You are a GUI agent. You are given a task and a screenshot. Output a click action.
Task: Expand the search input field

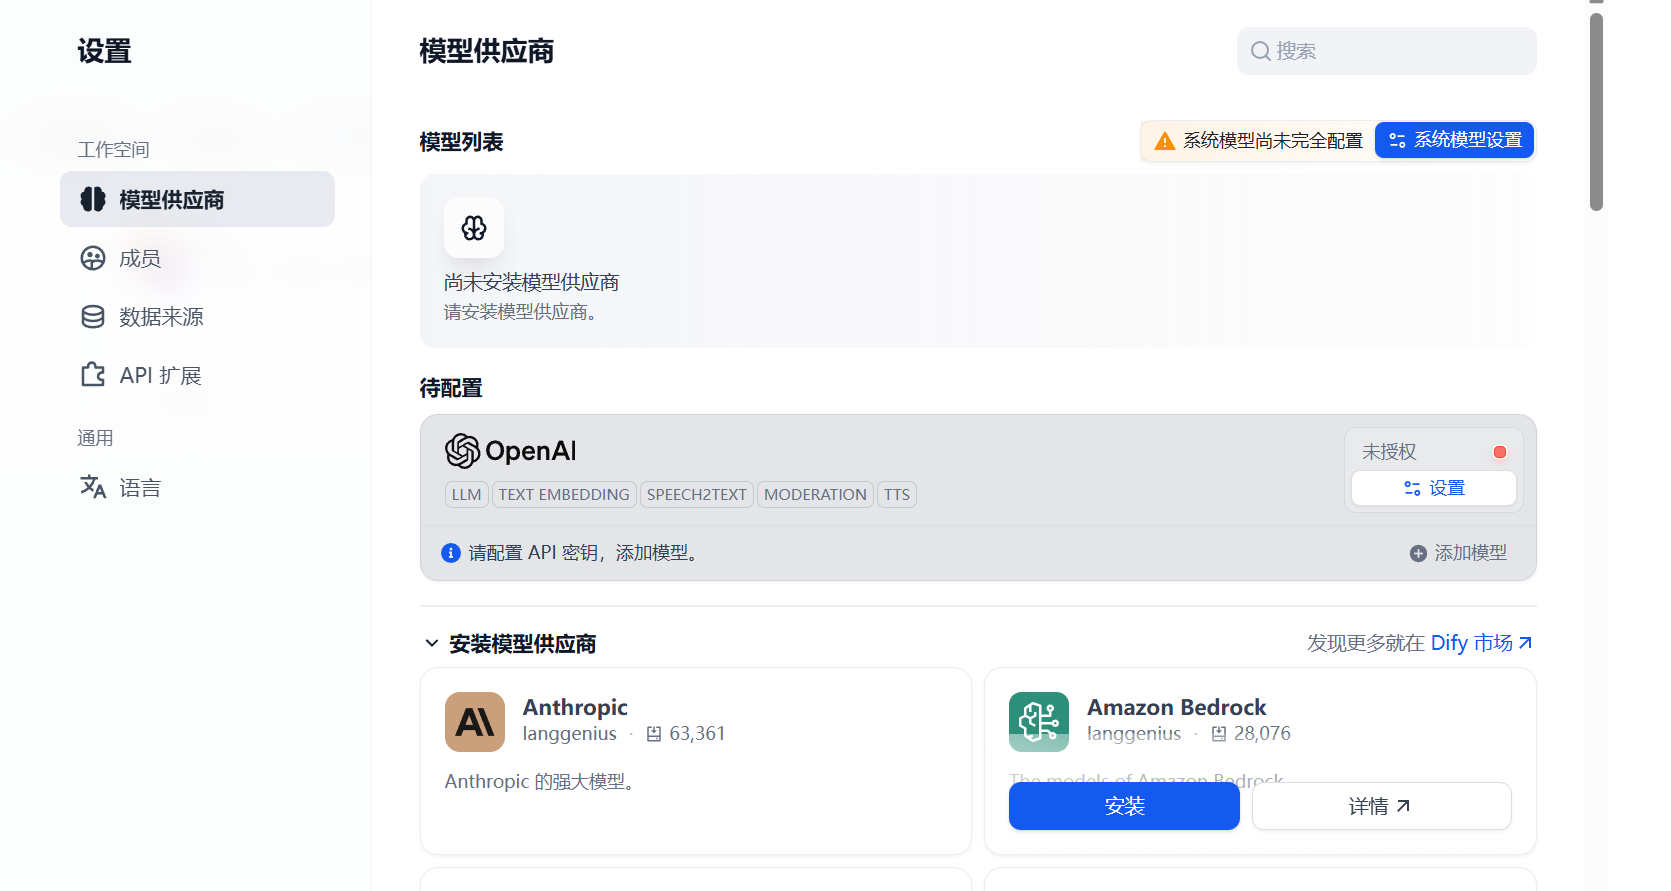pyautogui.click(x=1385, y=50)
